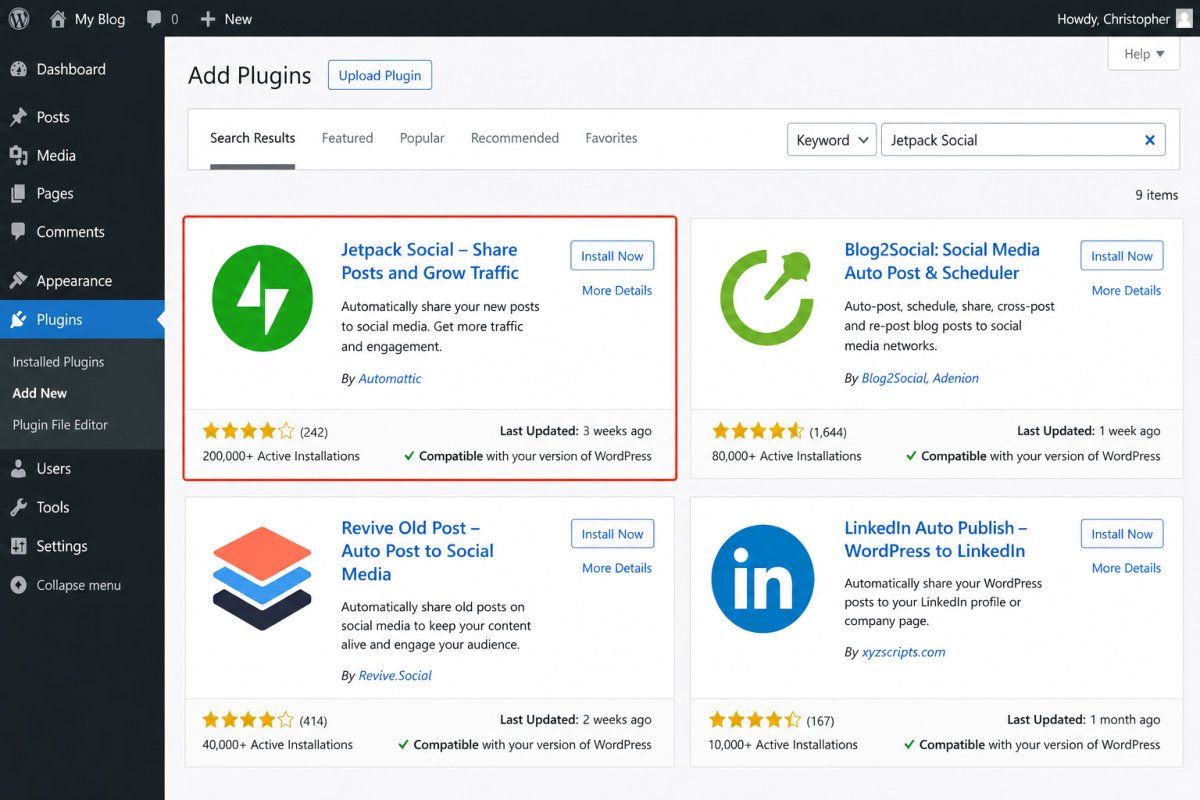This screenshot has width=1200, height=800.
Task: Switch to the Recommended tab
Action: (x=515, y=138)
